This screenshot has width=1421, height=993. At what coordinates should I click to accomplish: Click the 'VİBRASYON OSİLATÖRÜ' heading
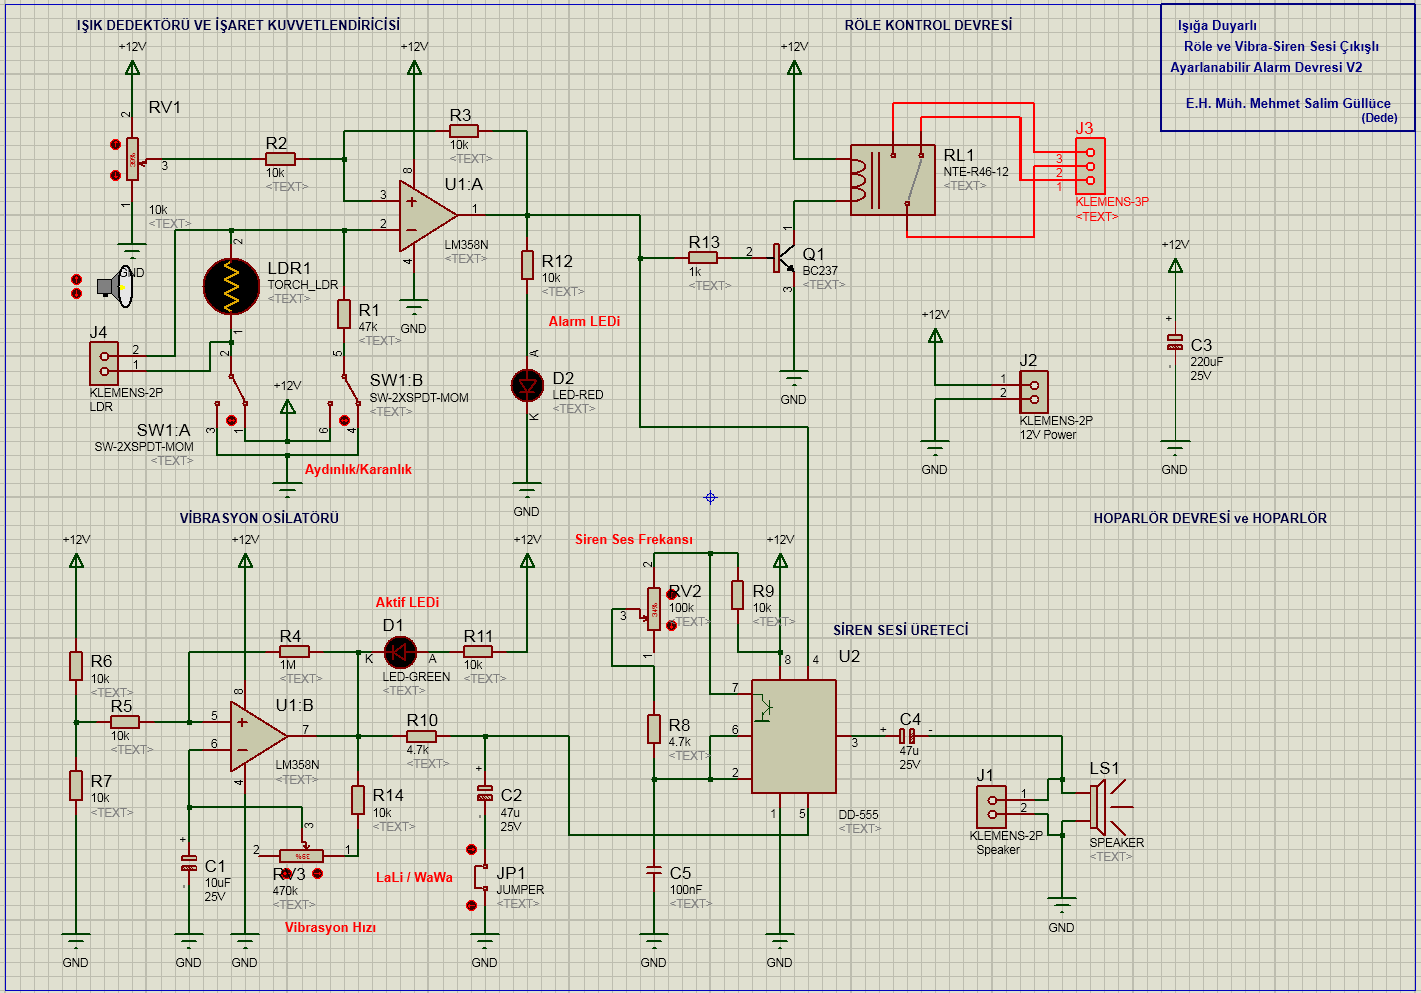point(259,518)
